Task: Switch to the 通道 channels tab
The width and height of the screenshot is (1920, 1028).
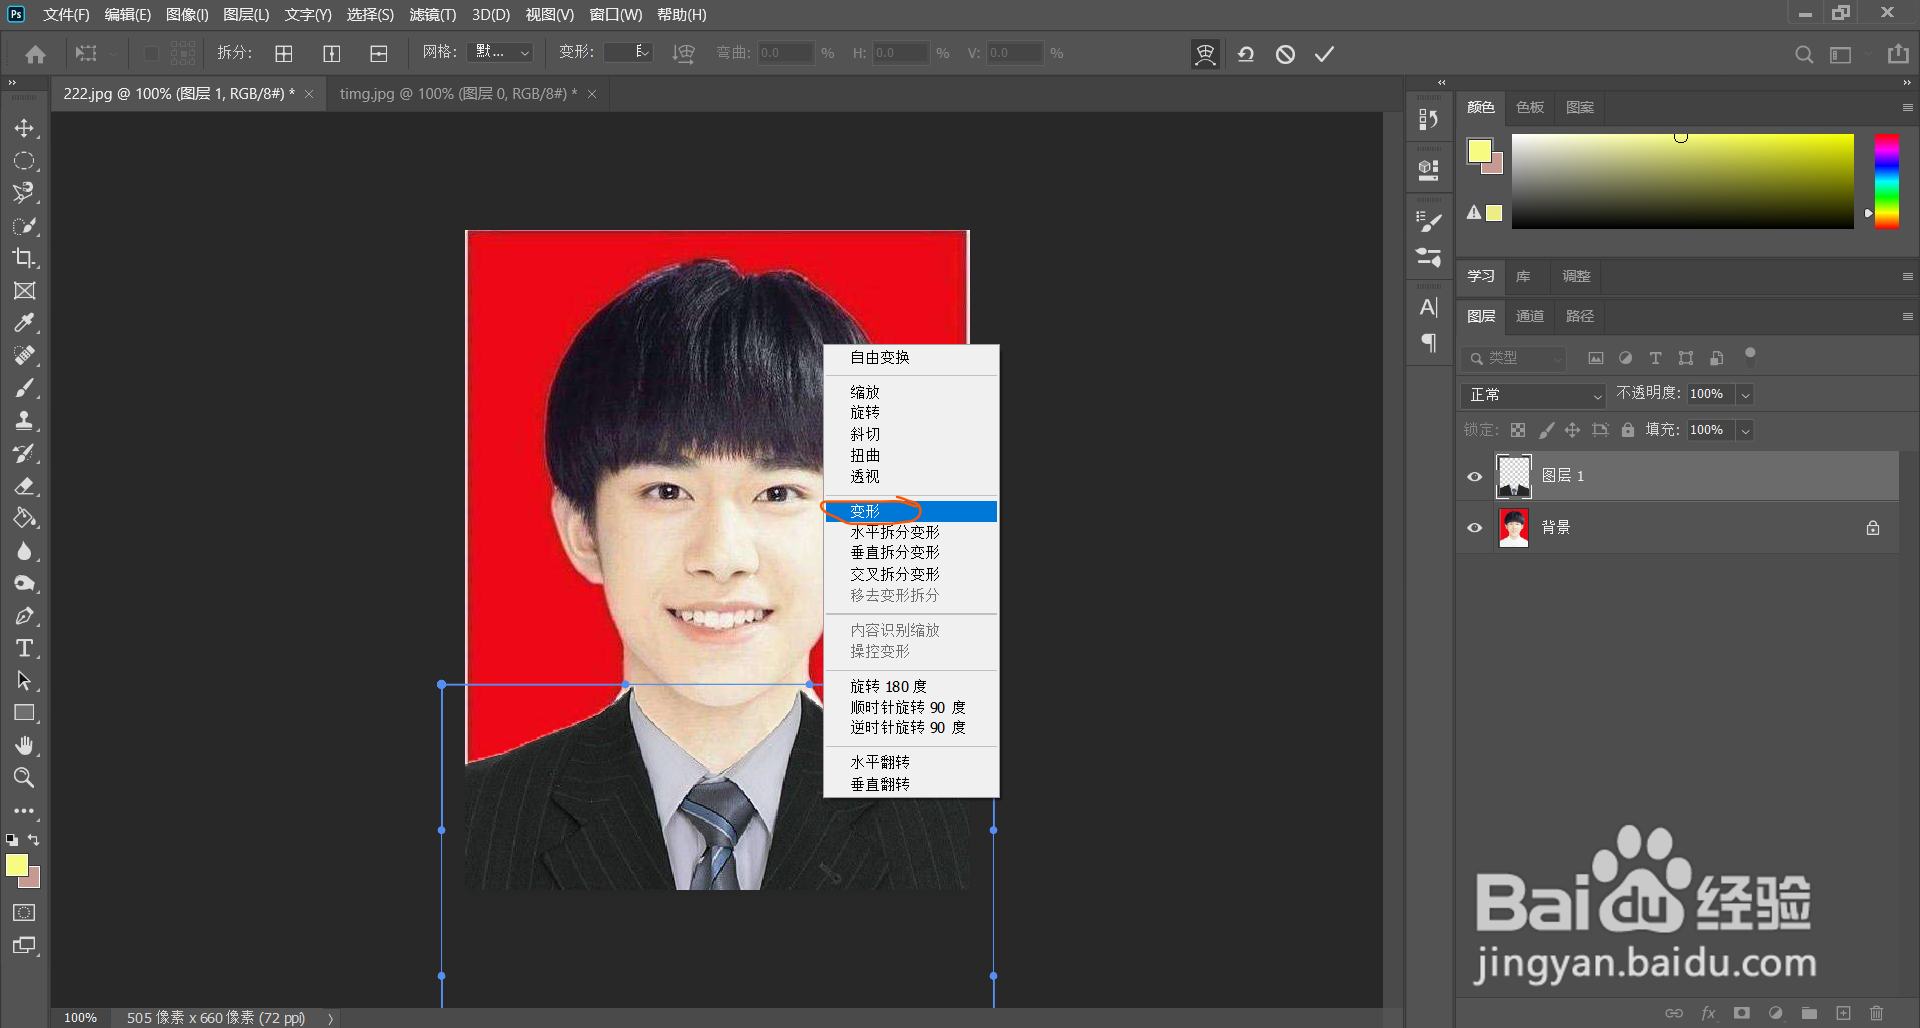Action: tap(1529, 316)
